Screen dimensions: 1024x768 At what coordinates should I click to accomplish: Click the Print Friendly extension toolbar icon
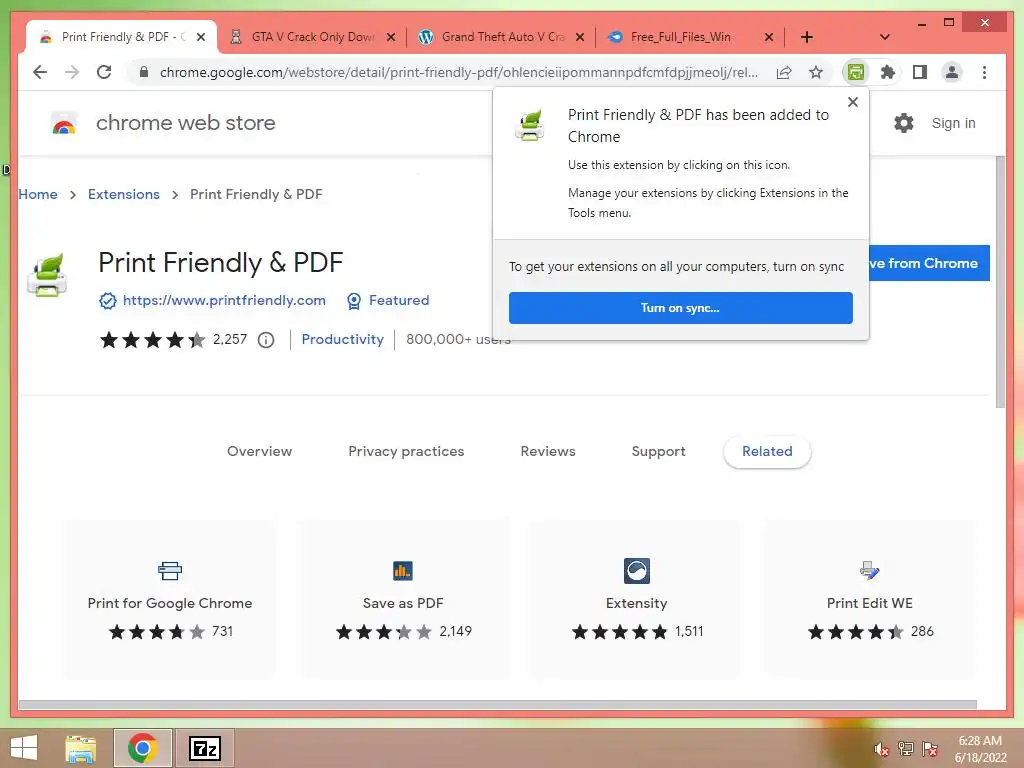[x=856, y=72]
